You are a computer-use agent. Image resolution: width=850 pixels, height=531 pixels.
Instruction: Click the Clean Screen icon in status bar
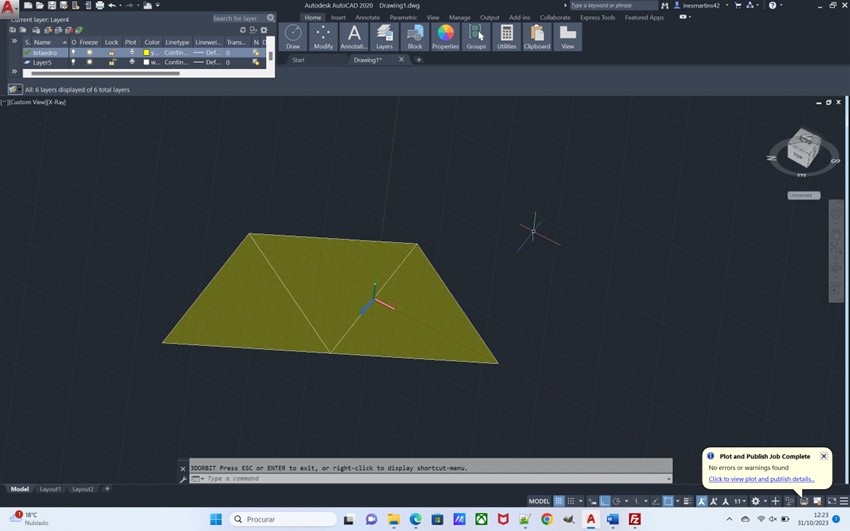tap(832, 501)
